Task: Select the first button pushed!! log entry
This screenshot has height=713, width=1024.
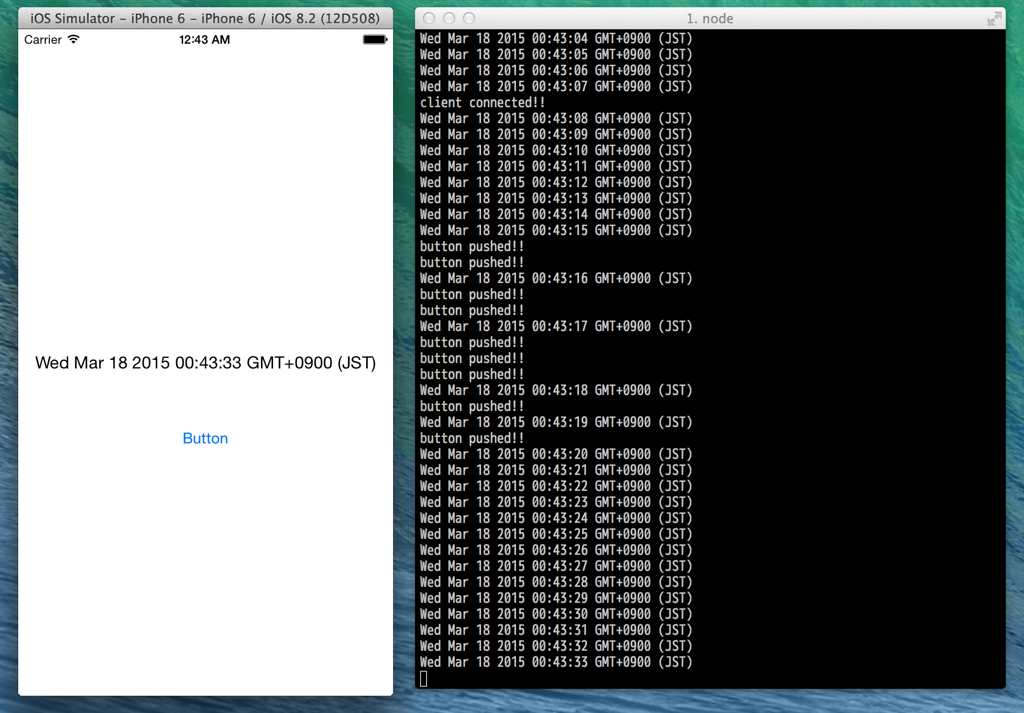Action: click(471, 246)
